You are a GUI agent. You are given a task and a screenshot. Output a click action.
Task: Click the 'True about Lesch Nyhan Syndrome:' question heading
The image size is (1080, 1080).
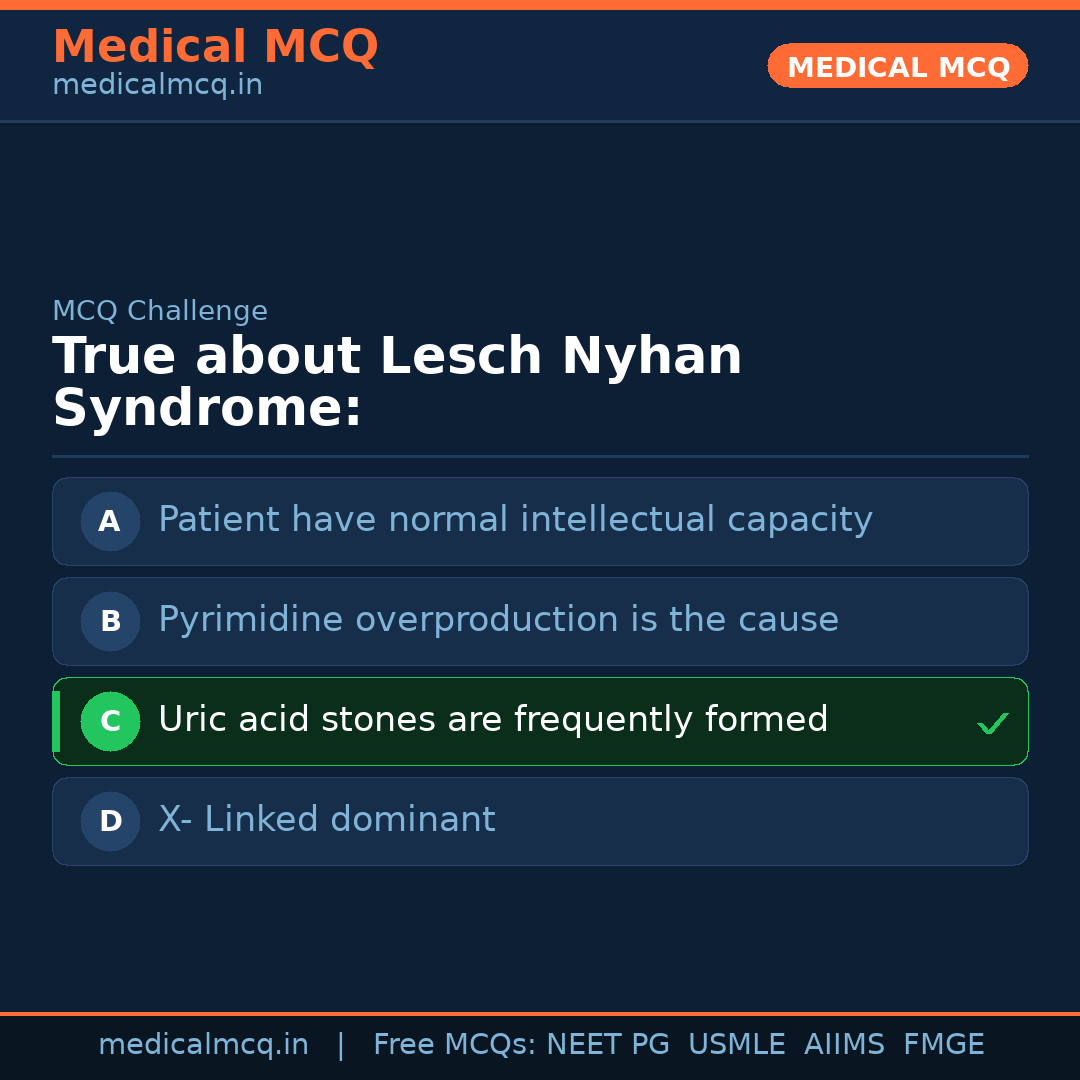[x=397, y=382]
